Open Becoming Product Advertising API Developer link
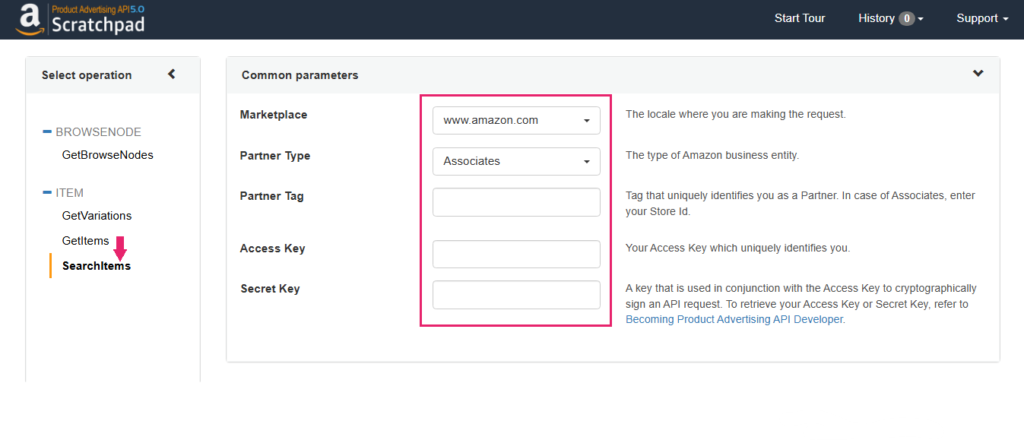The width and height of the screenshot is (1024, 440). [735, 320]
